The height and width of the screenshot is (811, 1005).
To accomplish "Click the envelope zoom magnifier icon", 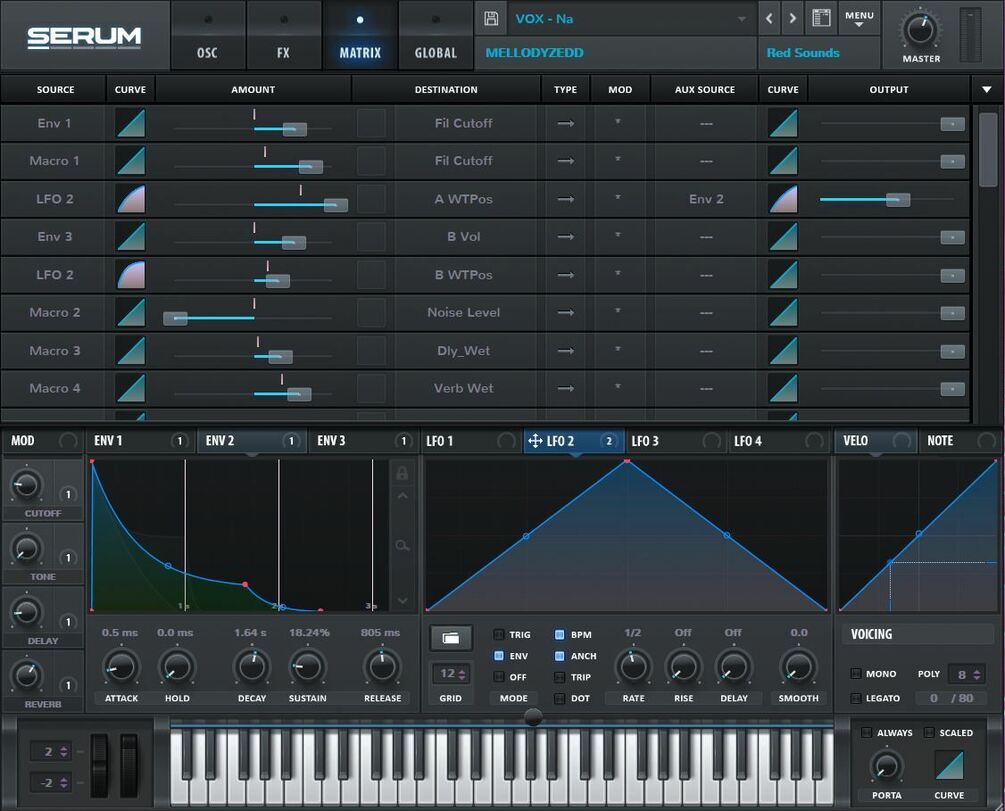I will [403, 546].
